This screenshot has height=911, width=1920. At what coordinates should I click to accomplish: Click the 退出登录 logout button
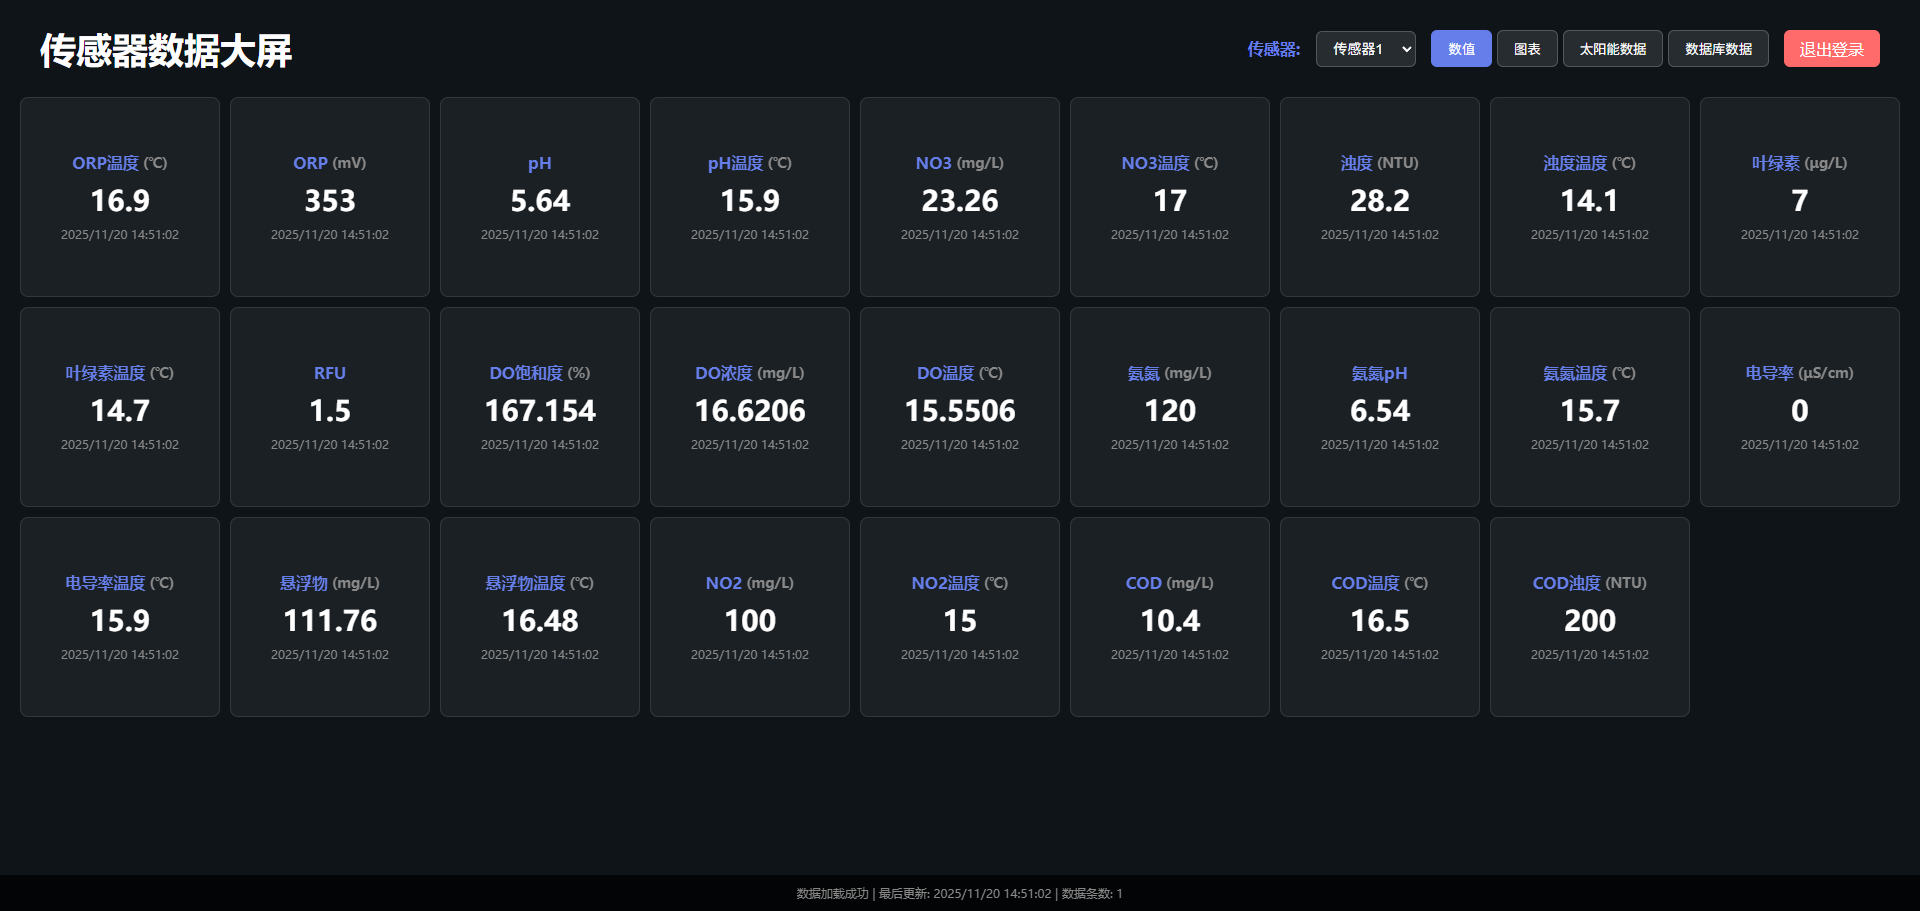coord(1831,49)
